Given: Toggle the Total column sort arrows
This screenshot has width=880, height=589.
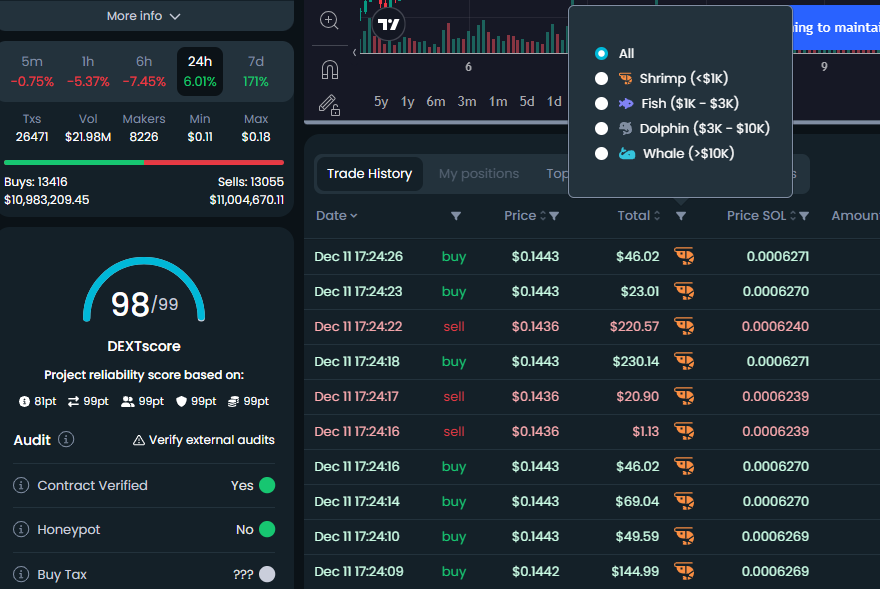Looking at the screenshot, I should [x=656, y=215].
